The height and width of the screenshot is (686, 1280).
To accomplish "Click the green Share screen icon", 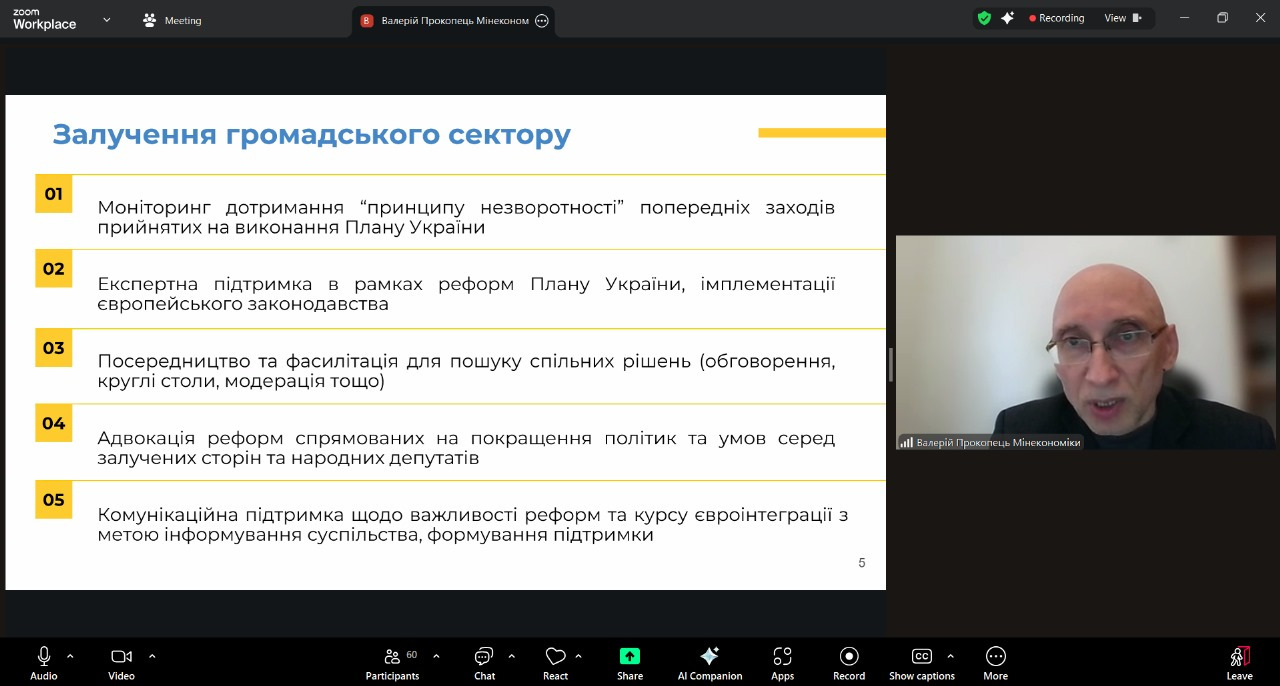I will coord(629,656).
